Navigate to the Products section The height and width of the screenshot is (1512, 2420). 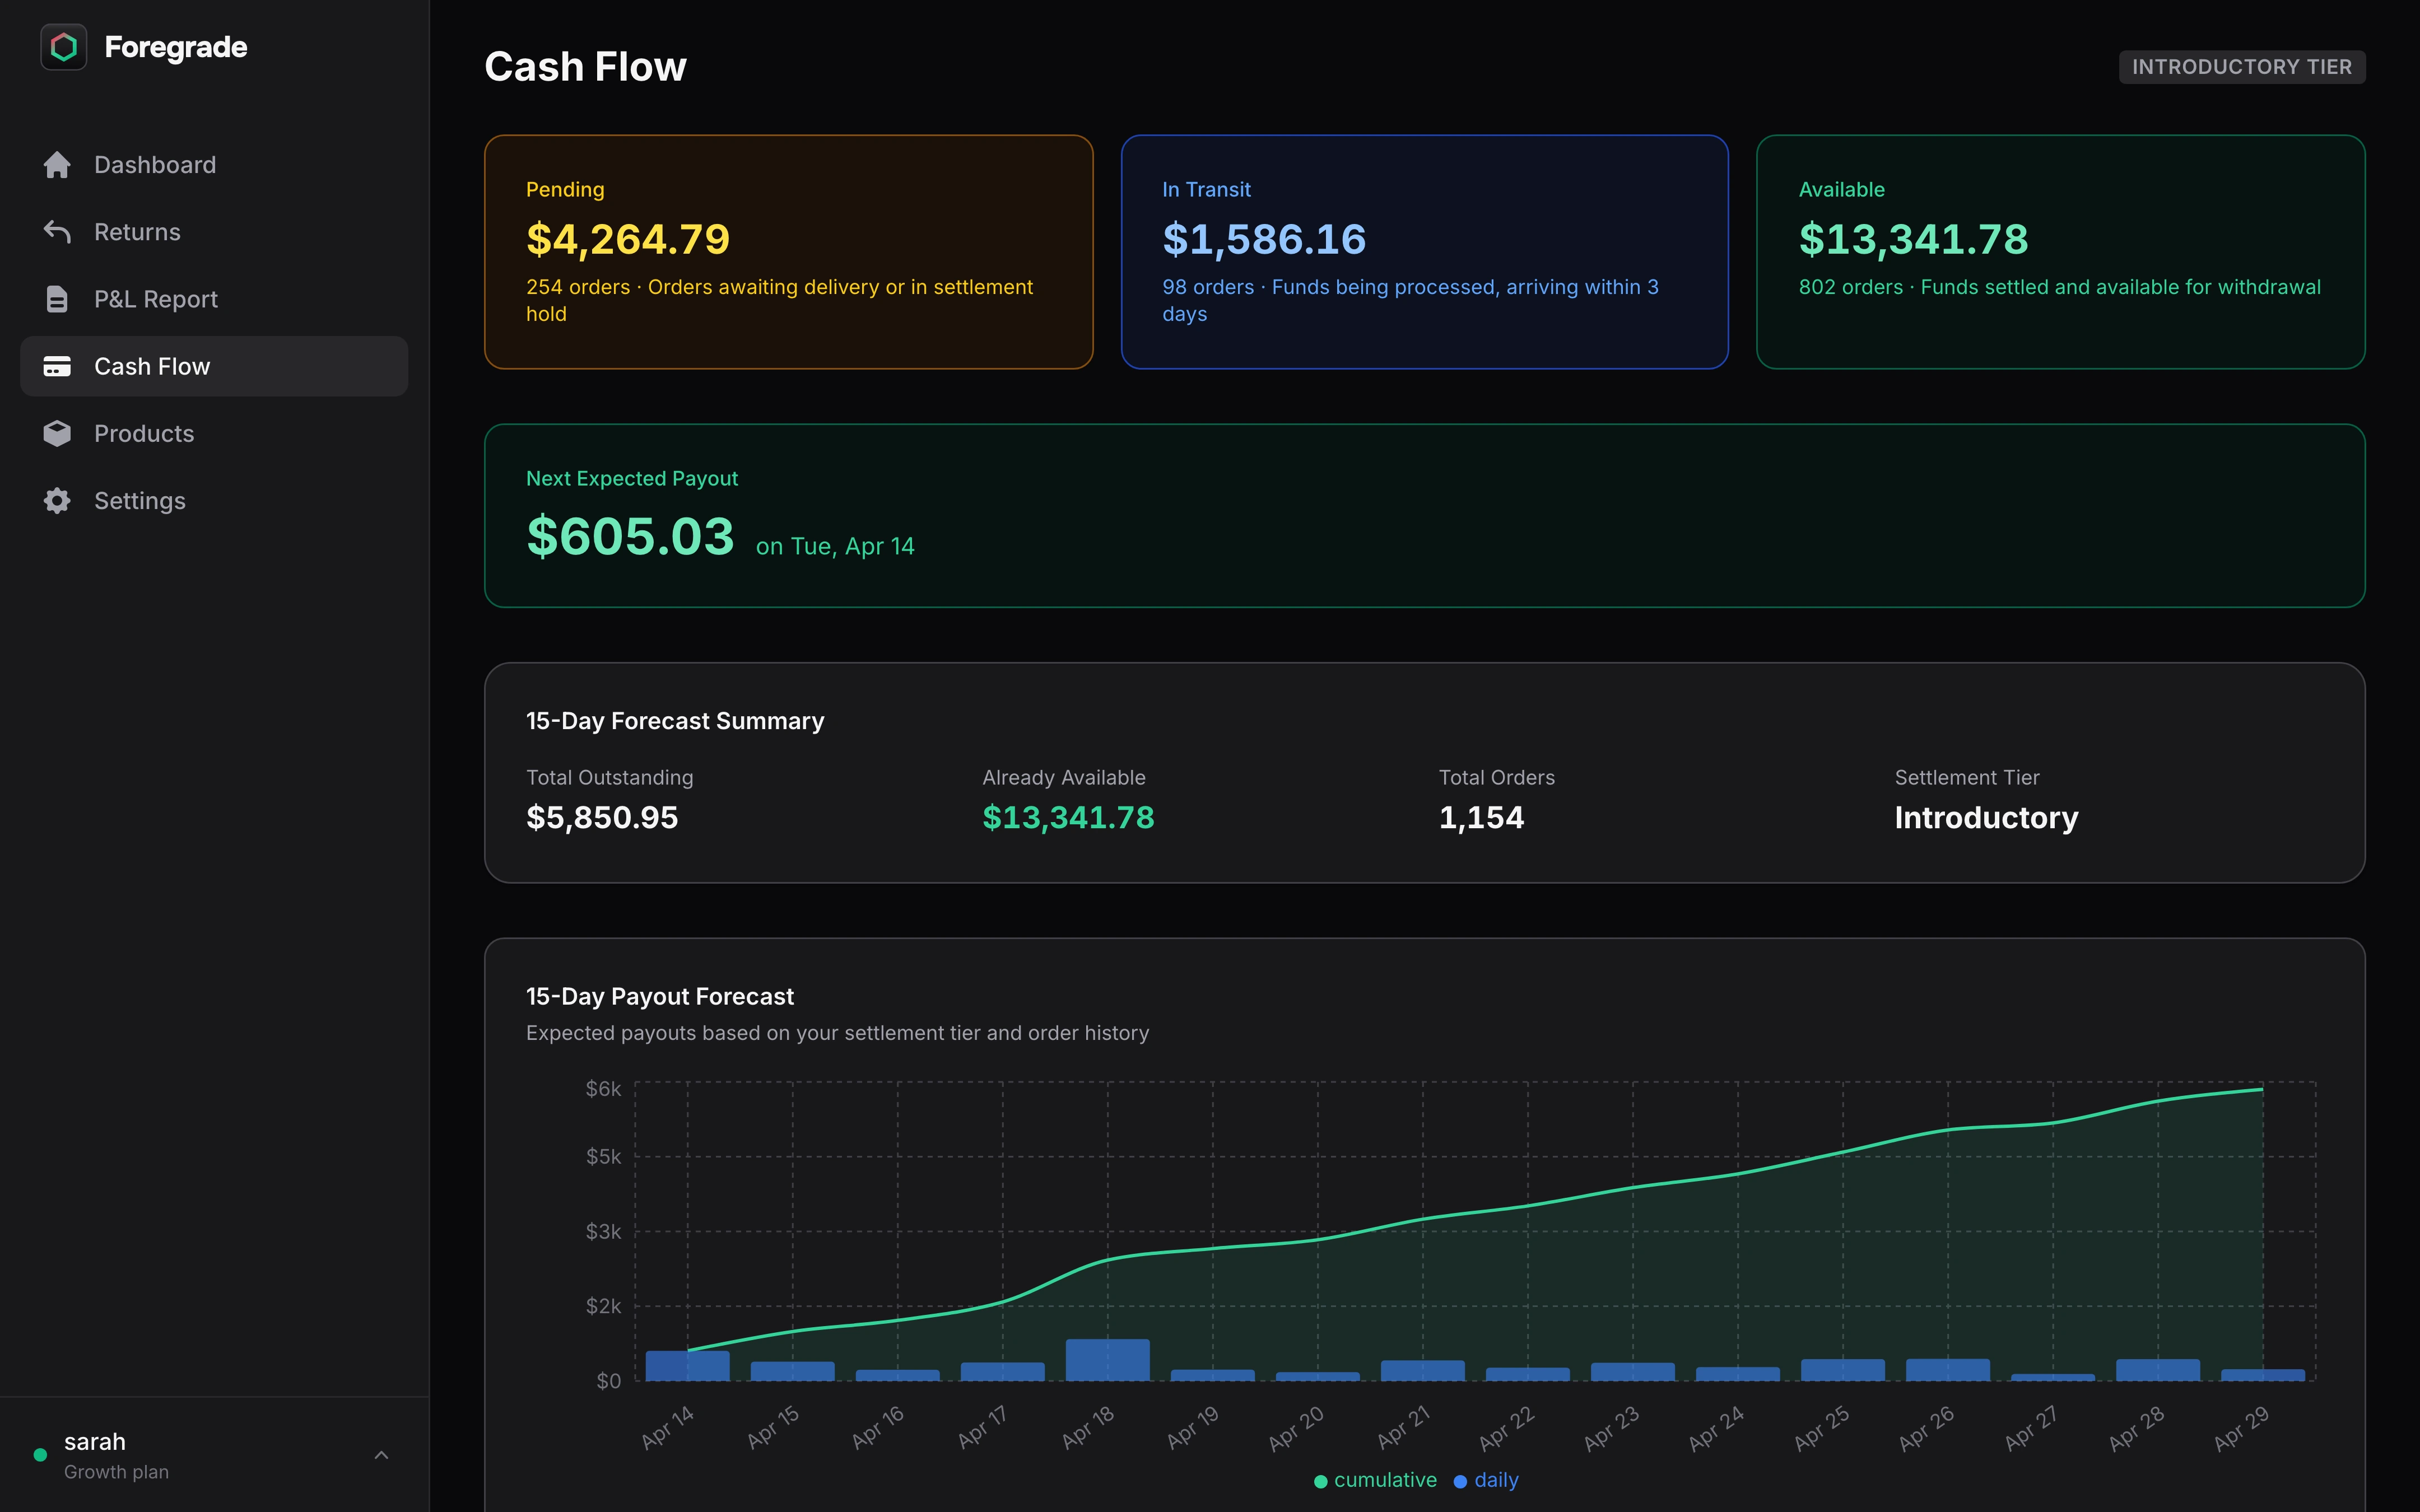(x=144, y=433)
